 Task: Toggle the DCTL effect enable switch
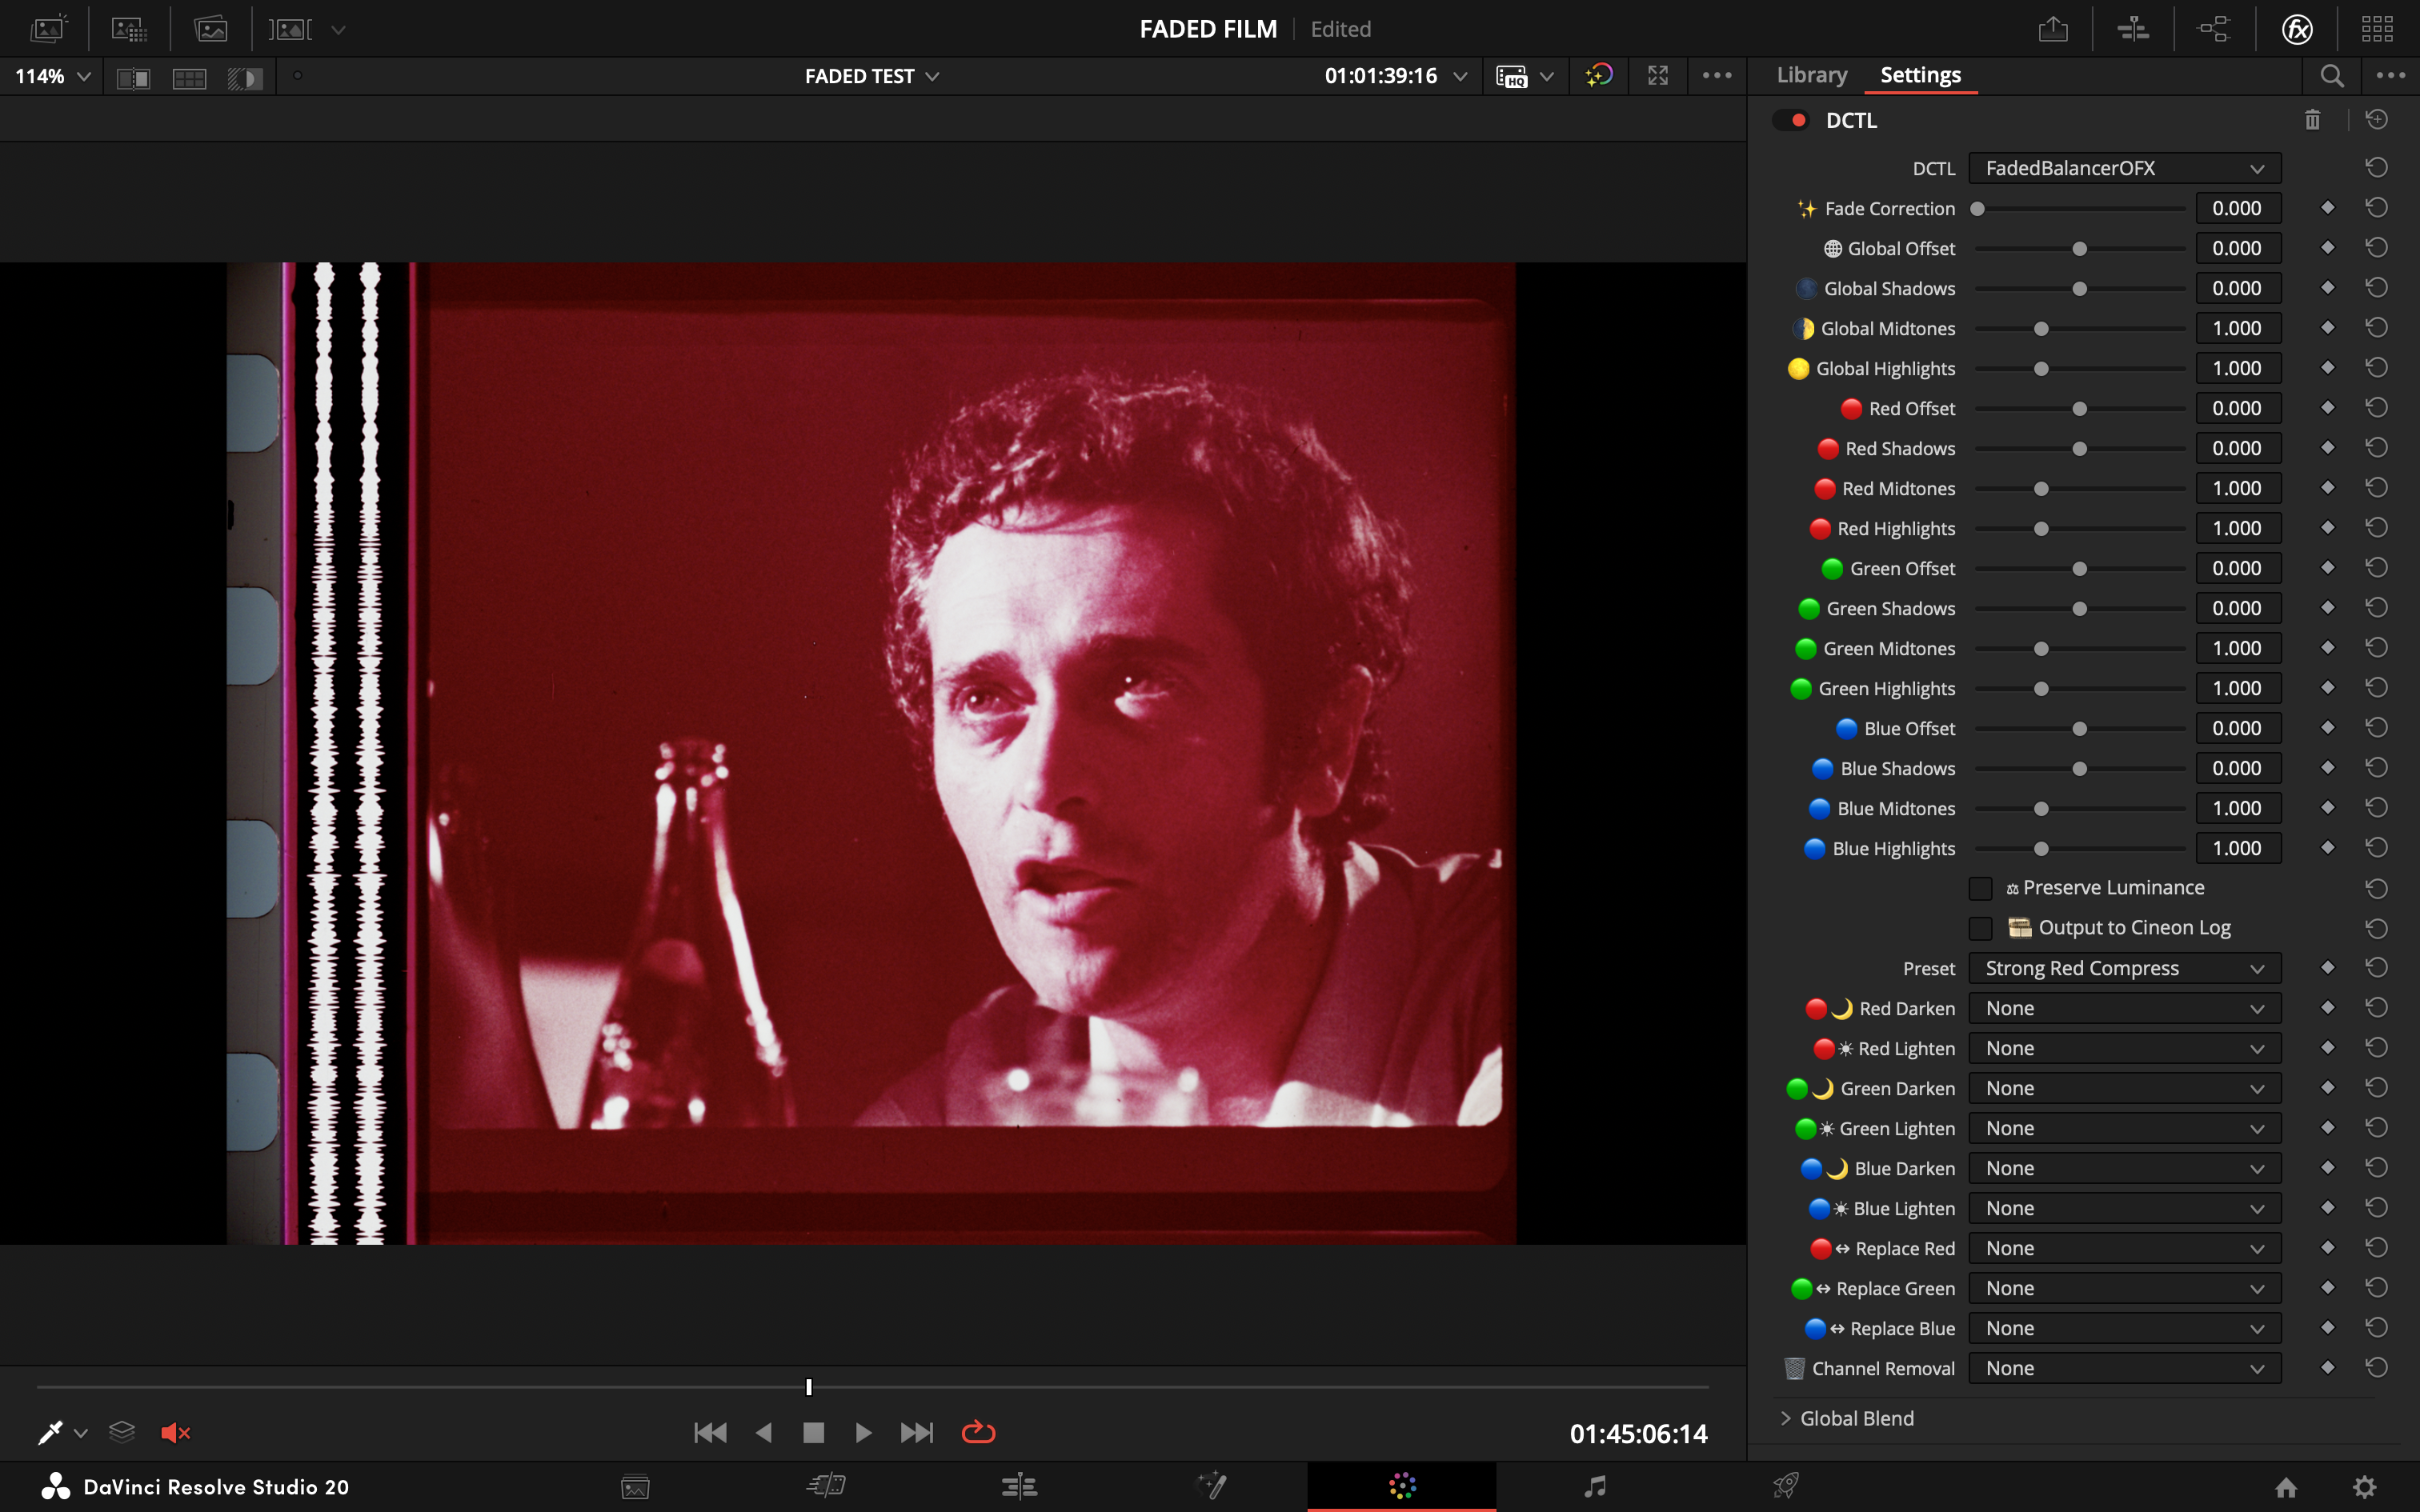click(1790, 120)
